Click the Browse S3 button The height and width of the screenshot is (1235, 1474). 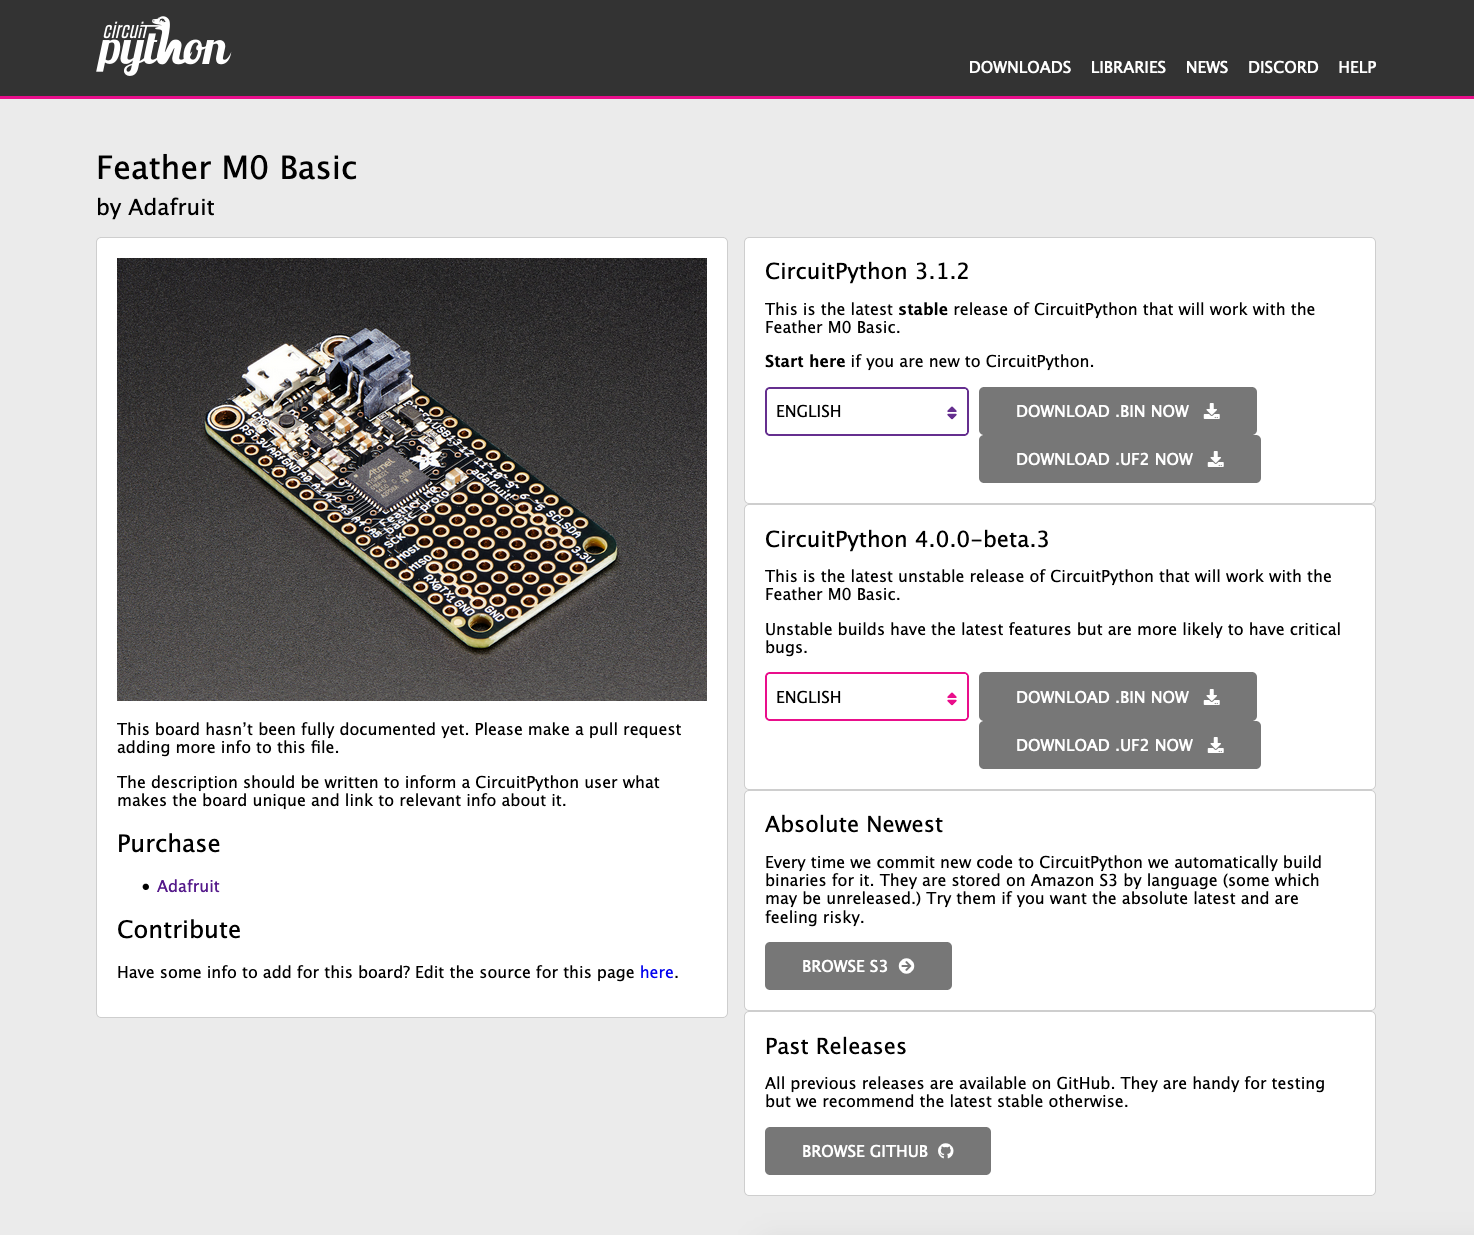(858, 966)
